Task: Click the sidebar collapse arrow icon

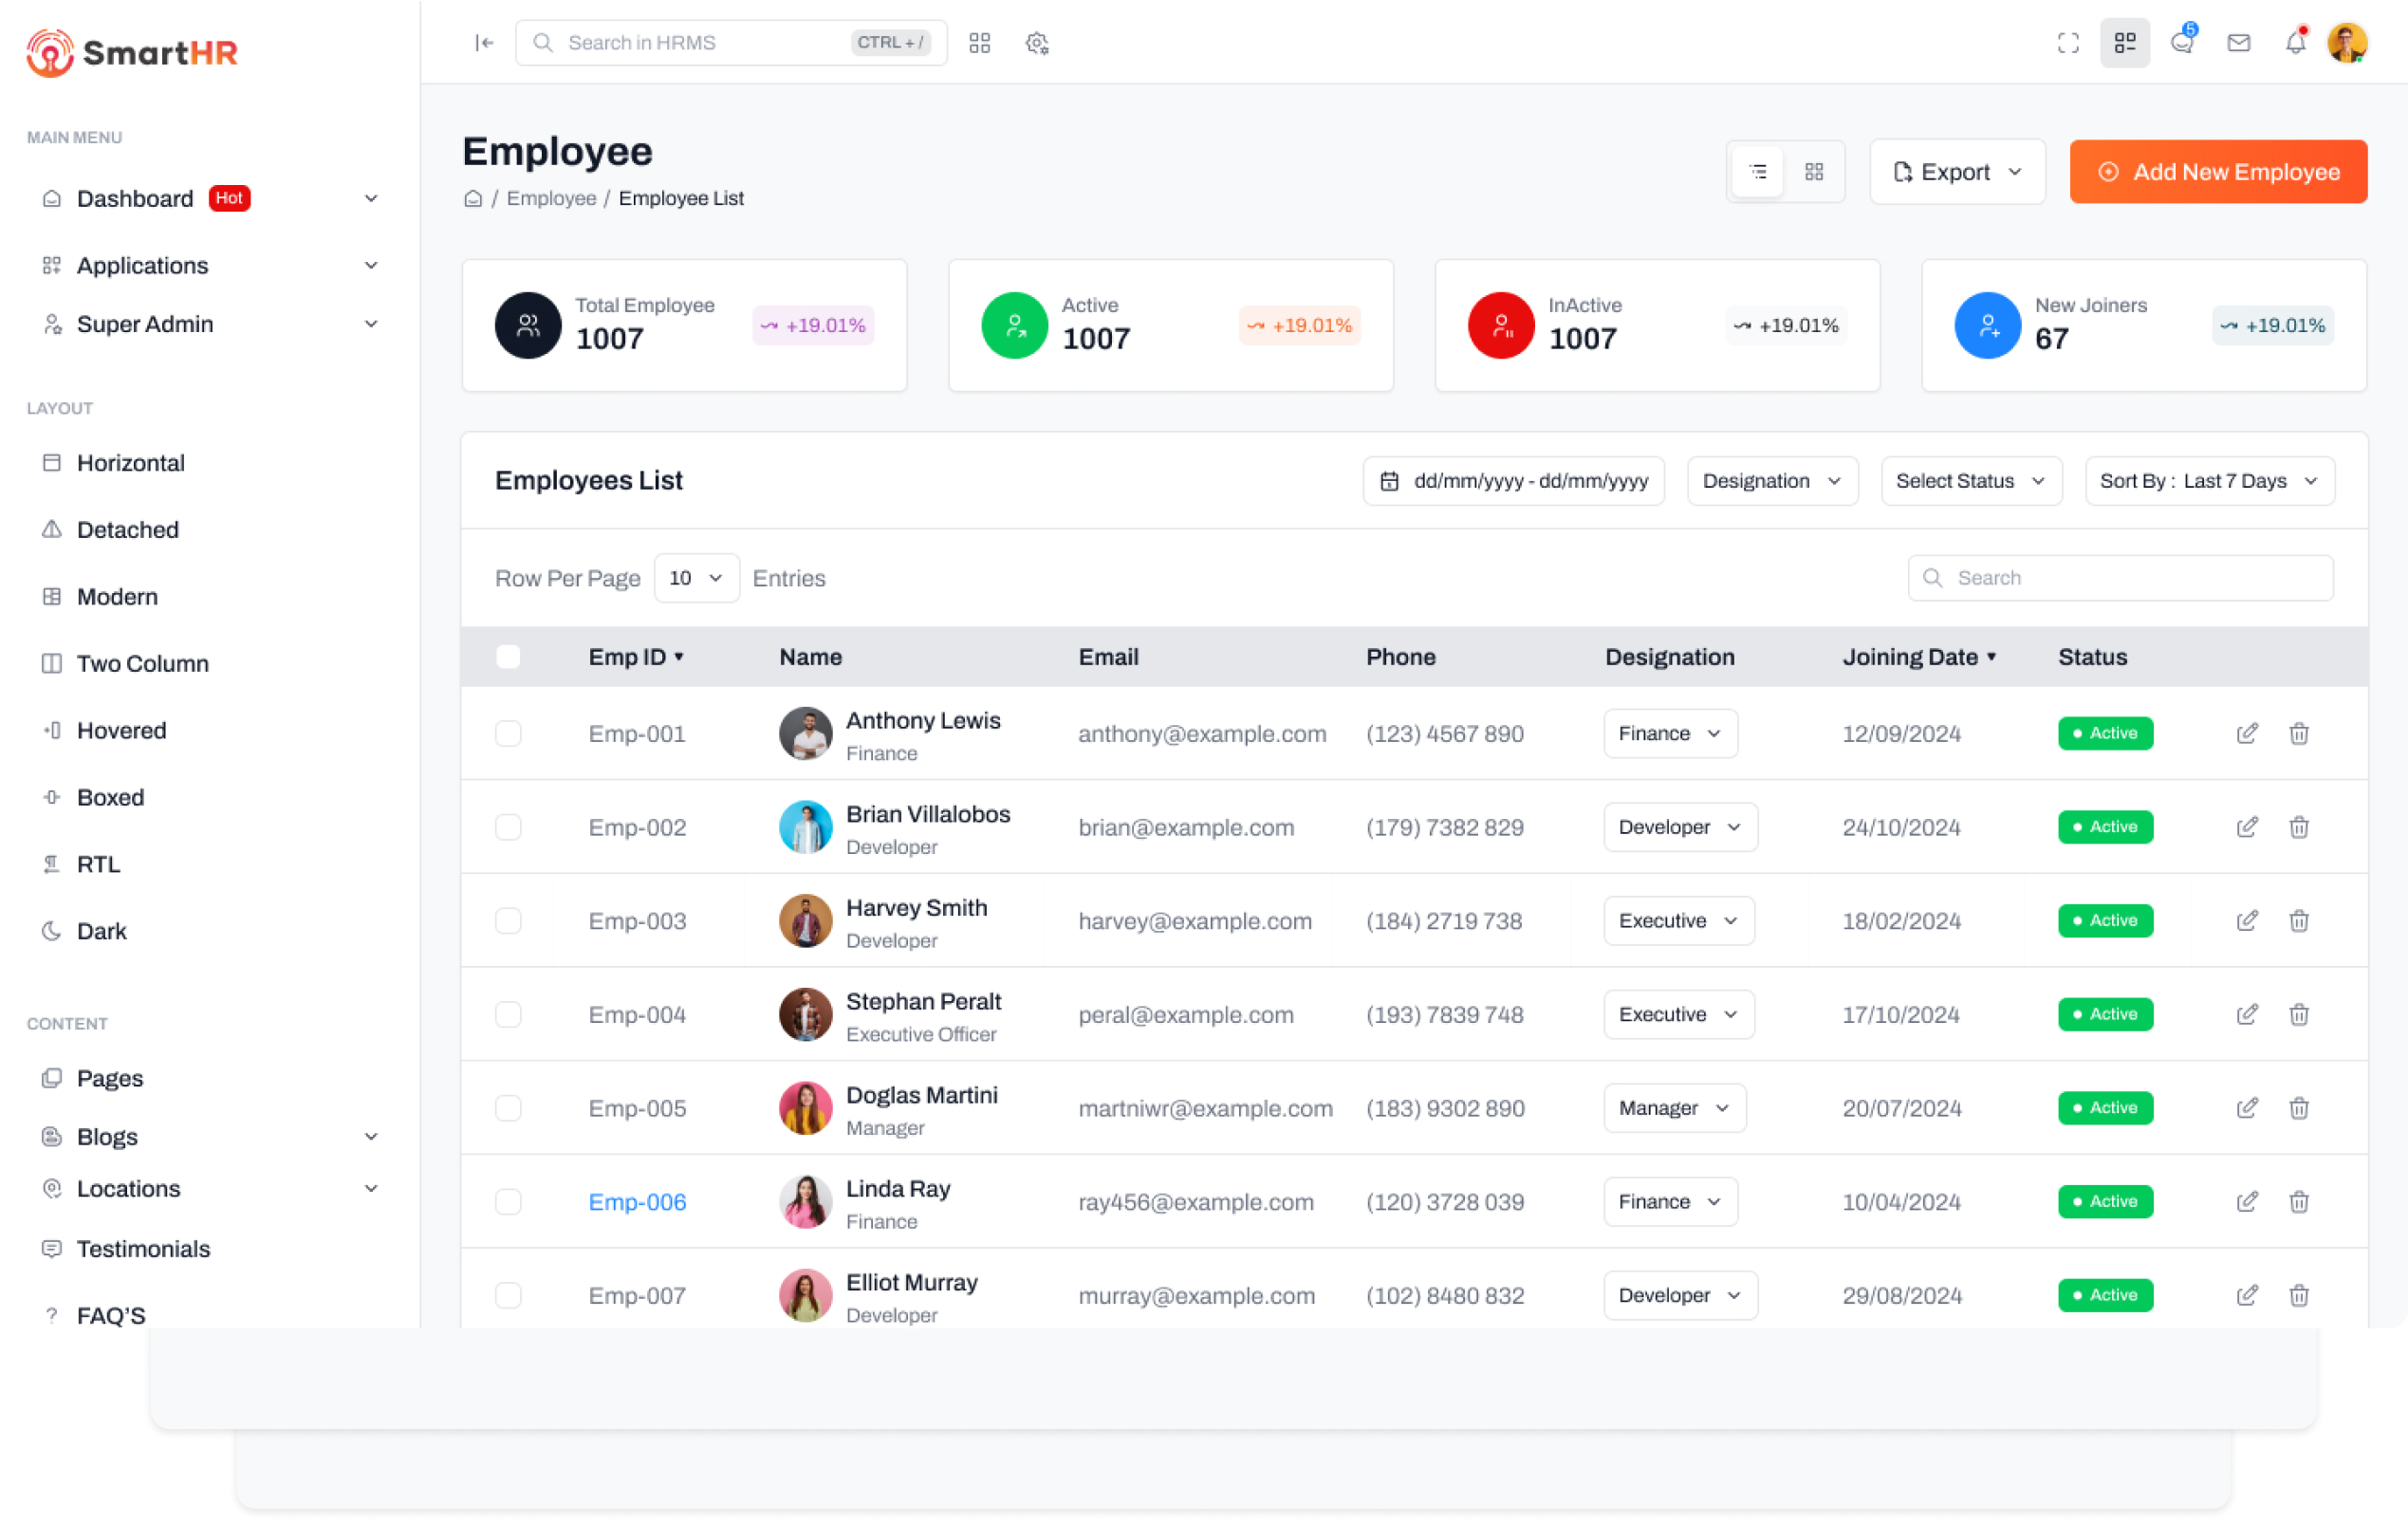Action: pyautogui.click(x=484, y=43)
